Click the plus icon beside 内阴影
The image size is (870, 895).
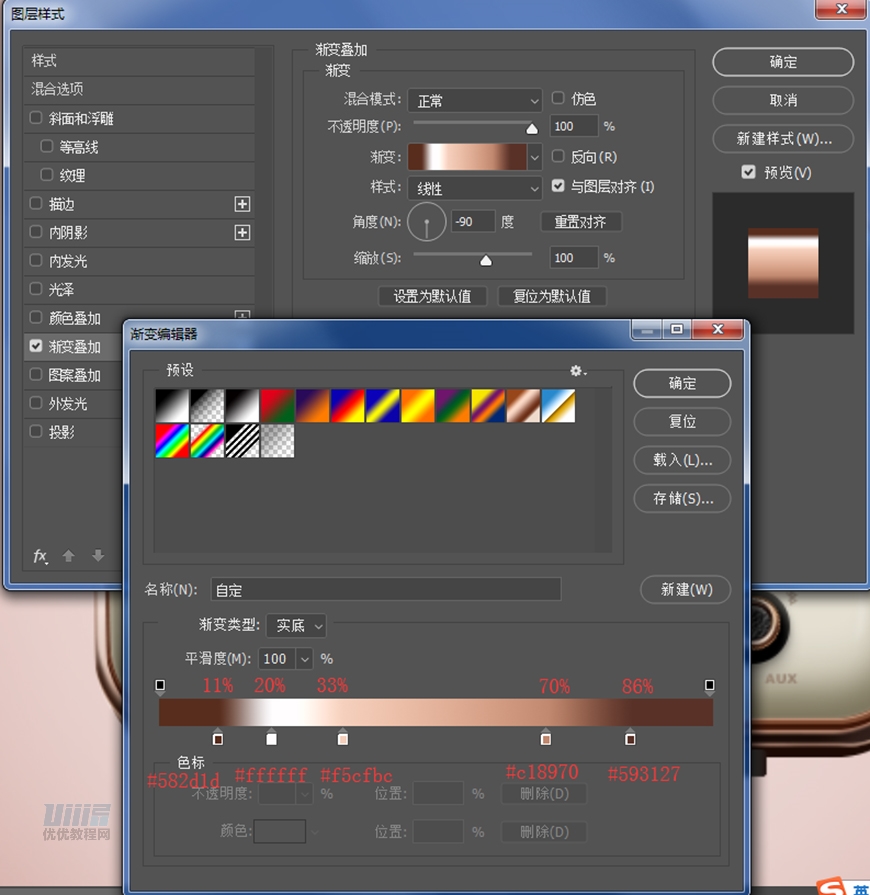pos(242,233)
